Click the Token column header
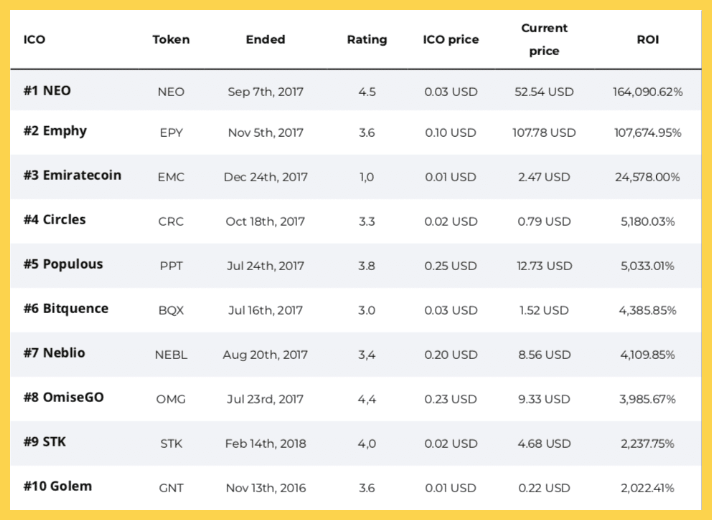This screenshot has height=520, width=712. coord(171,40)
